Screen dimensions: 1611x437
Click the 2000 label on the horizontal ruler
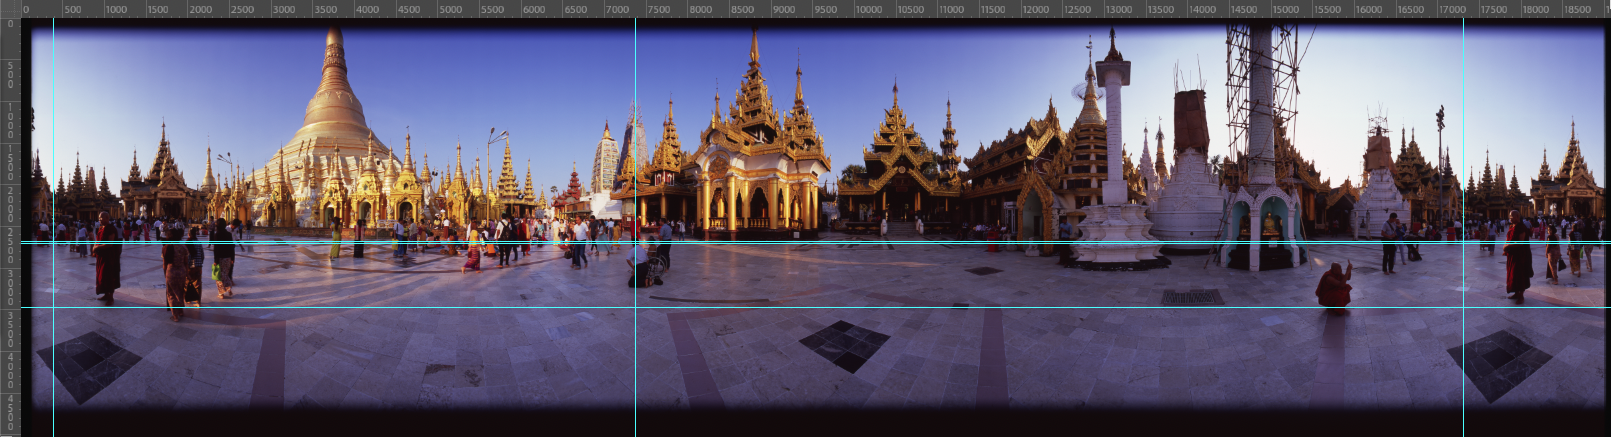pyautogui.click(x=200, y=9)
